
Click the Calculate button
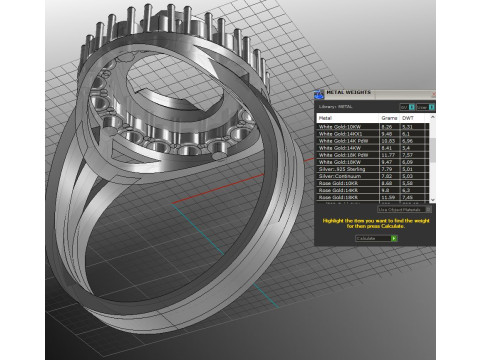pyautogui.click(x=376, y=238)
